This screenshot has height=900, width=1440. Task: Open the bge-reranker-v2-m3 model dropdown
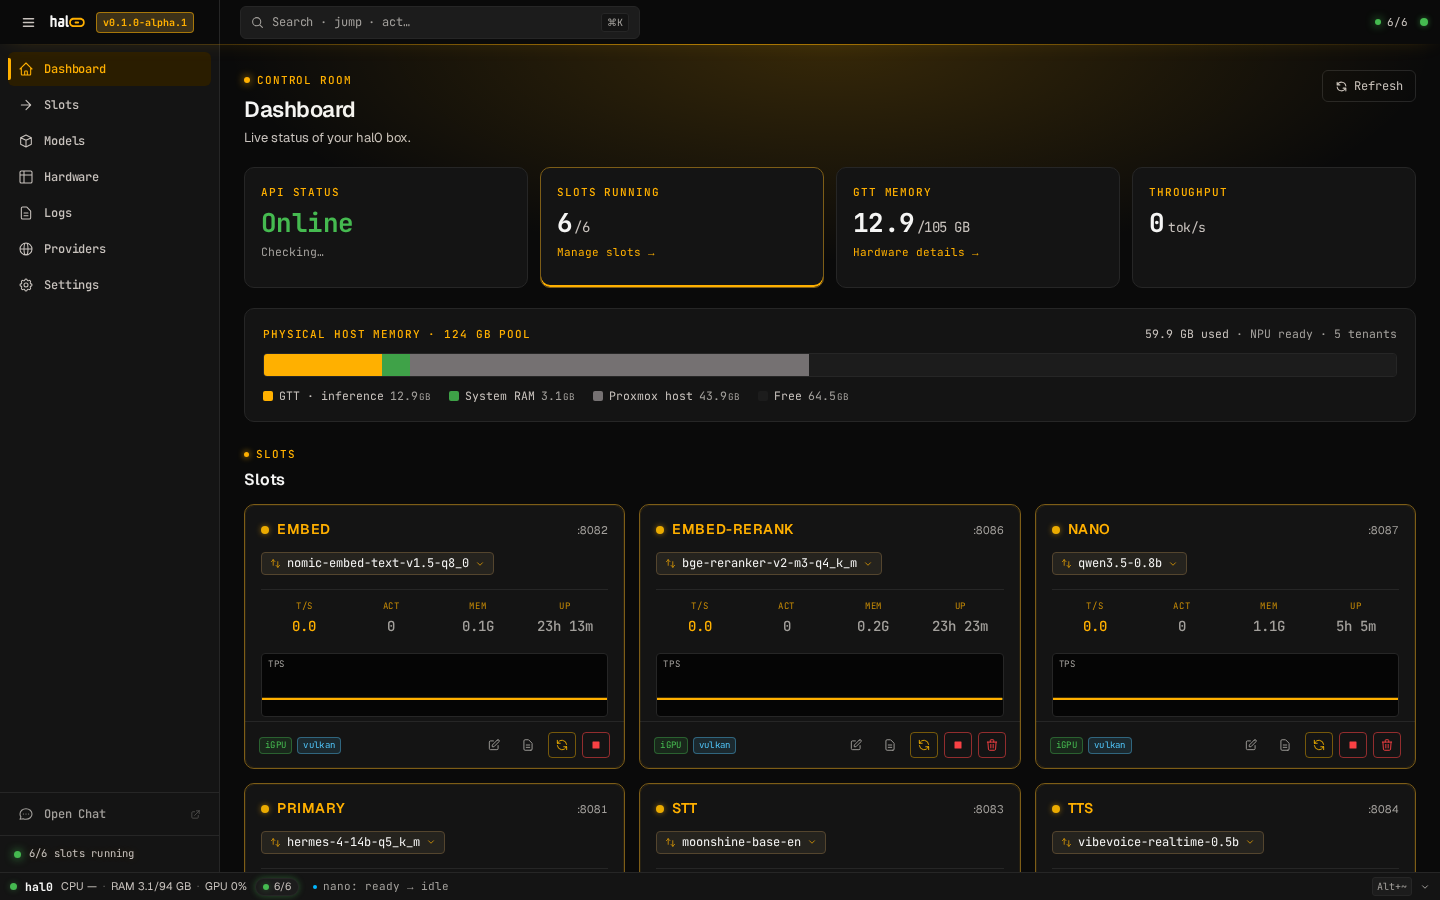pos(769,563)
